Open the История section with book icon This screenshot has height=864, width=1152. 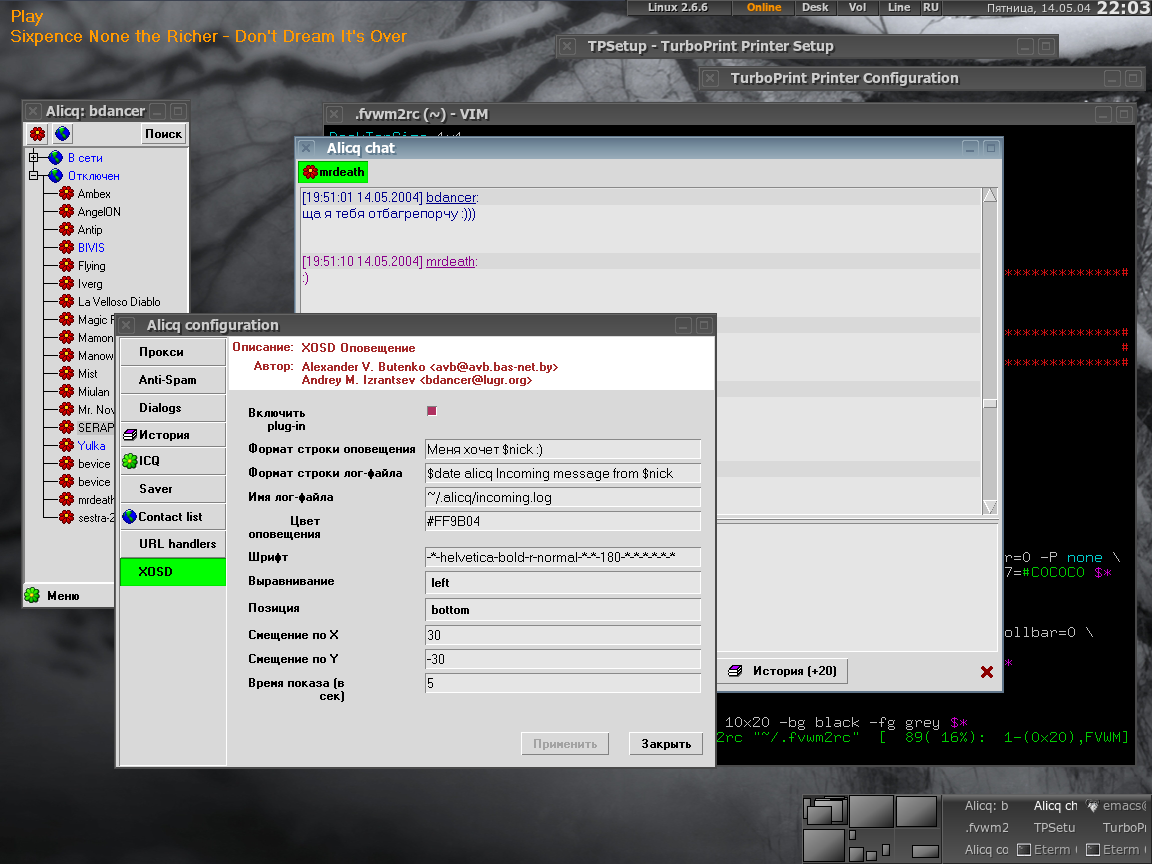coord(172,435)
